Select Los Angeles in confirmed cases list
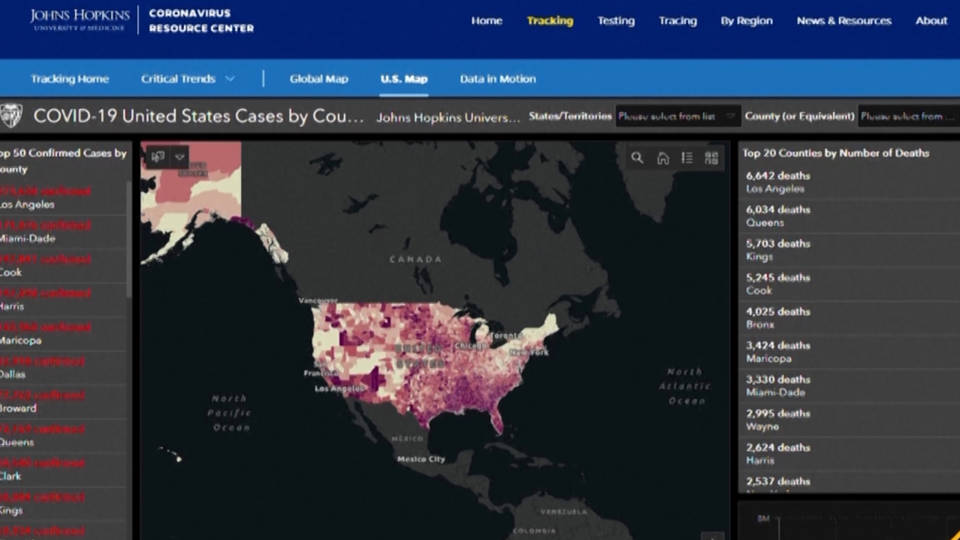960x540 pixels. click(x=63, y=197)
